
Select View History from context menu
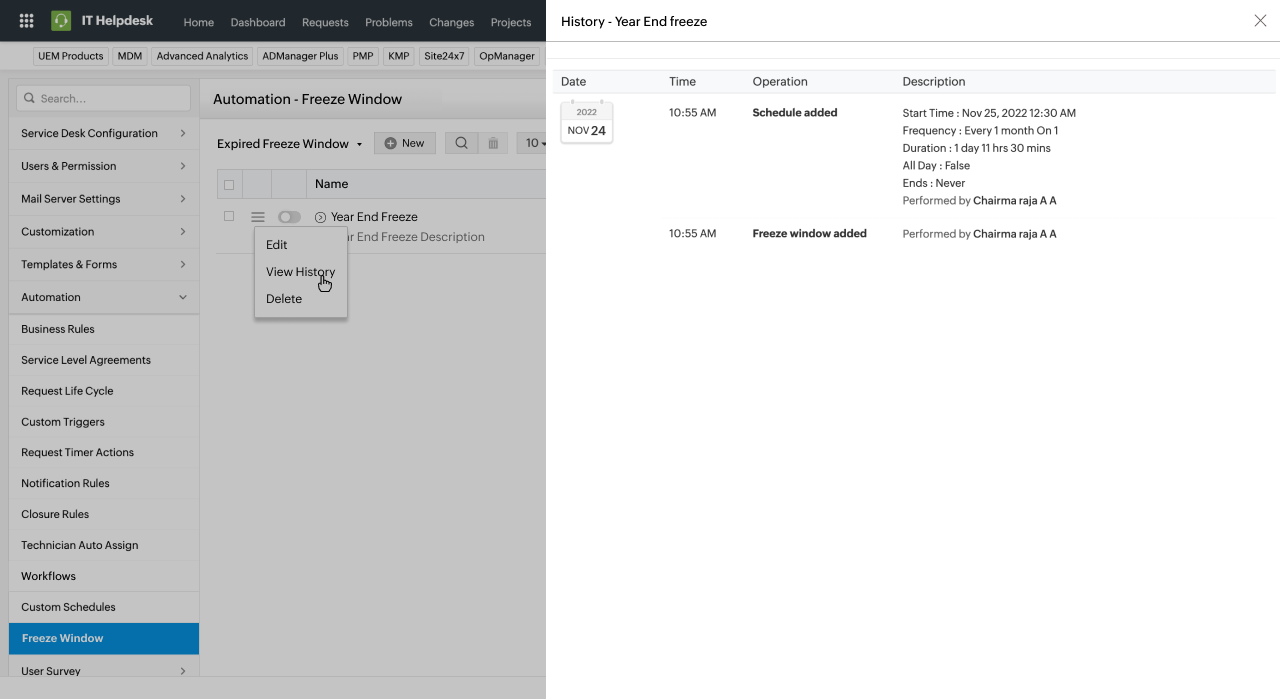click(x=300, y=272)
